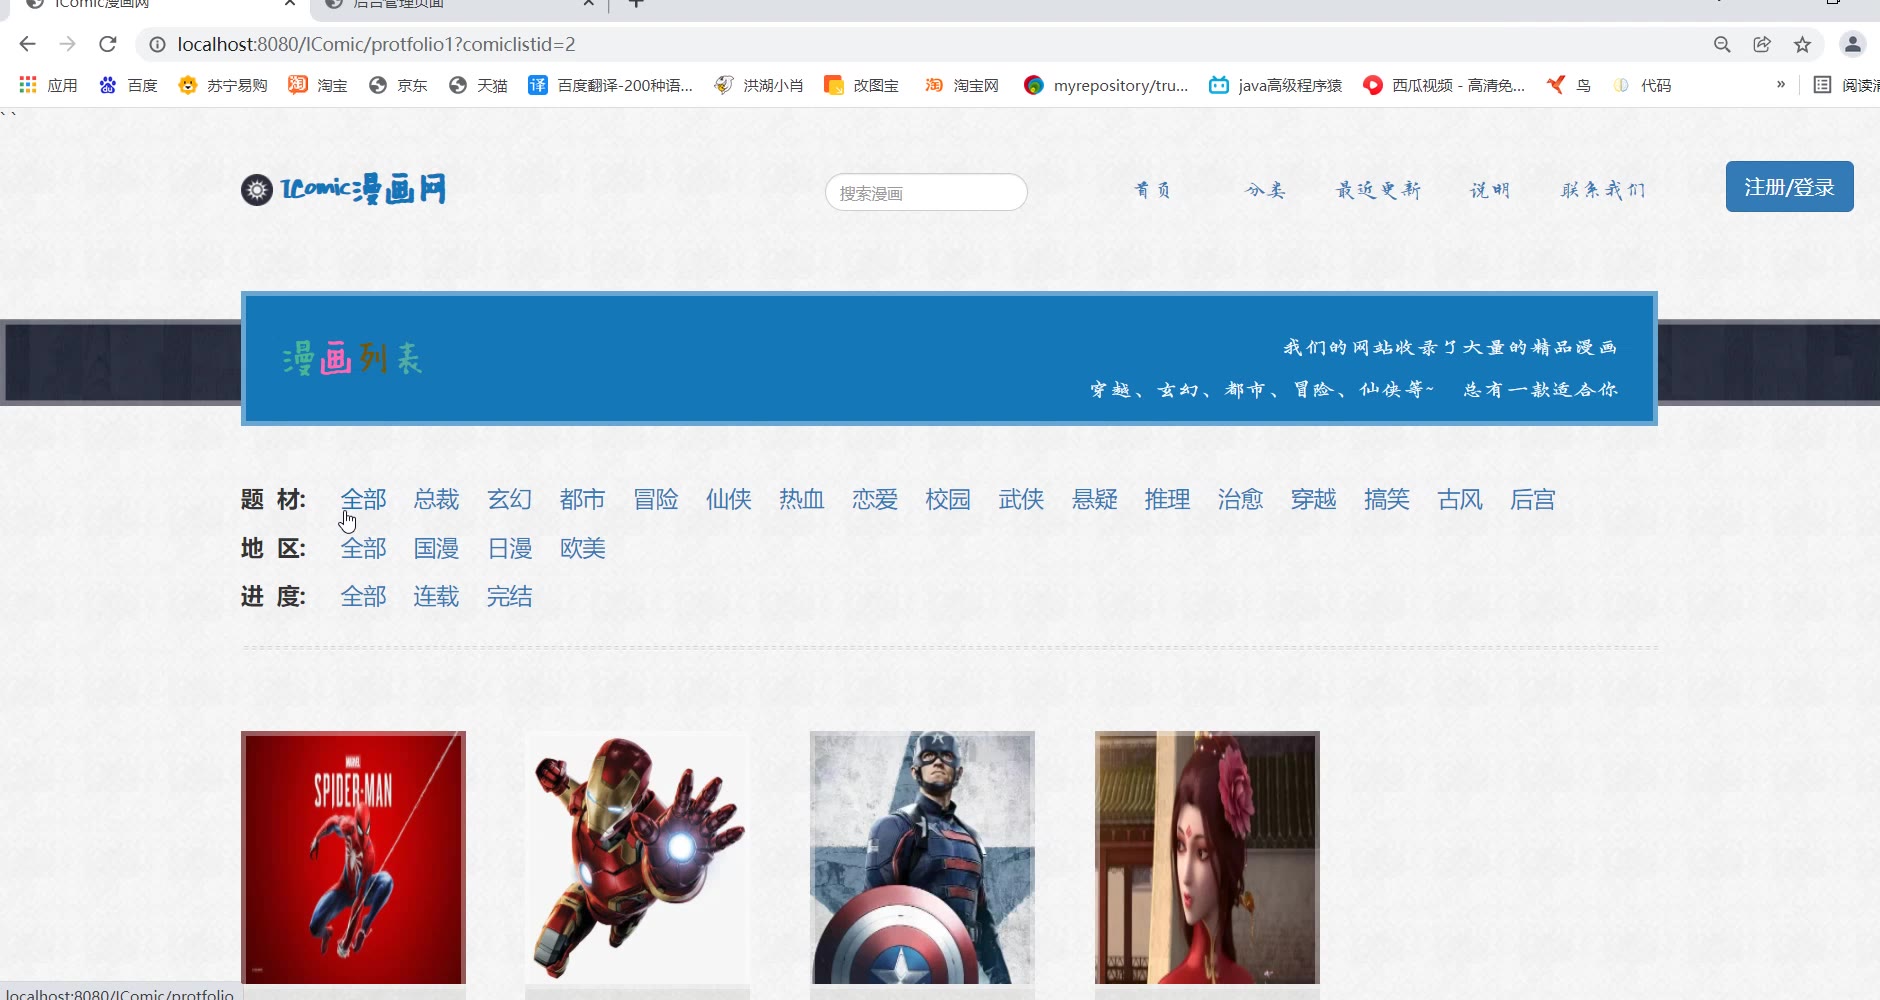Filter by 国漫 region

coord(436,548)
